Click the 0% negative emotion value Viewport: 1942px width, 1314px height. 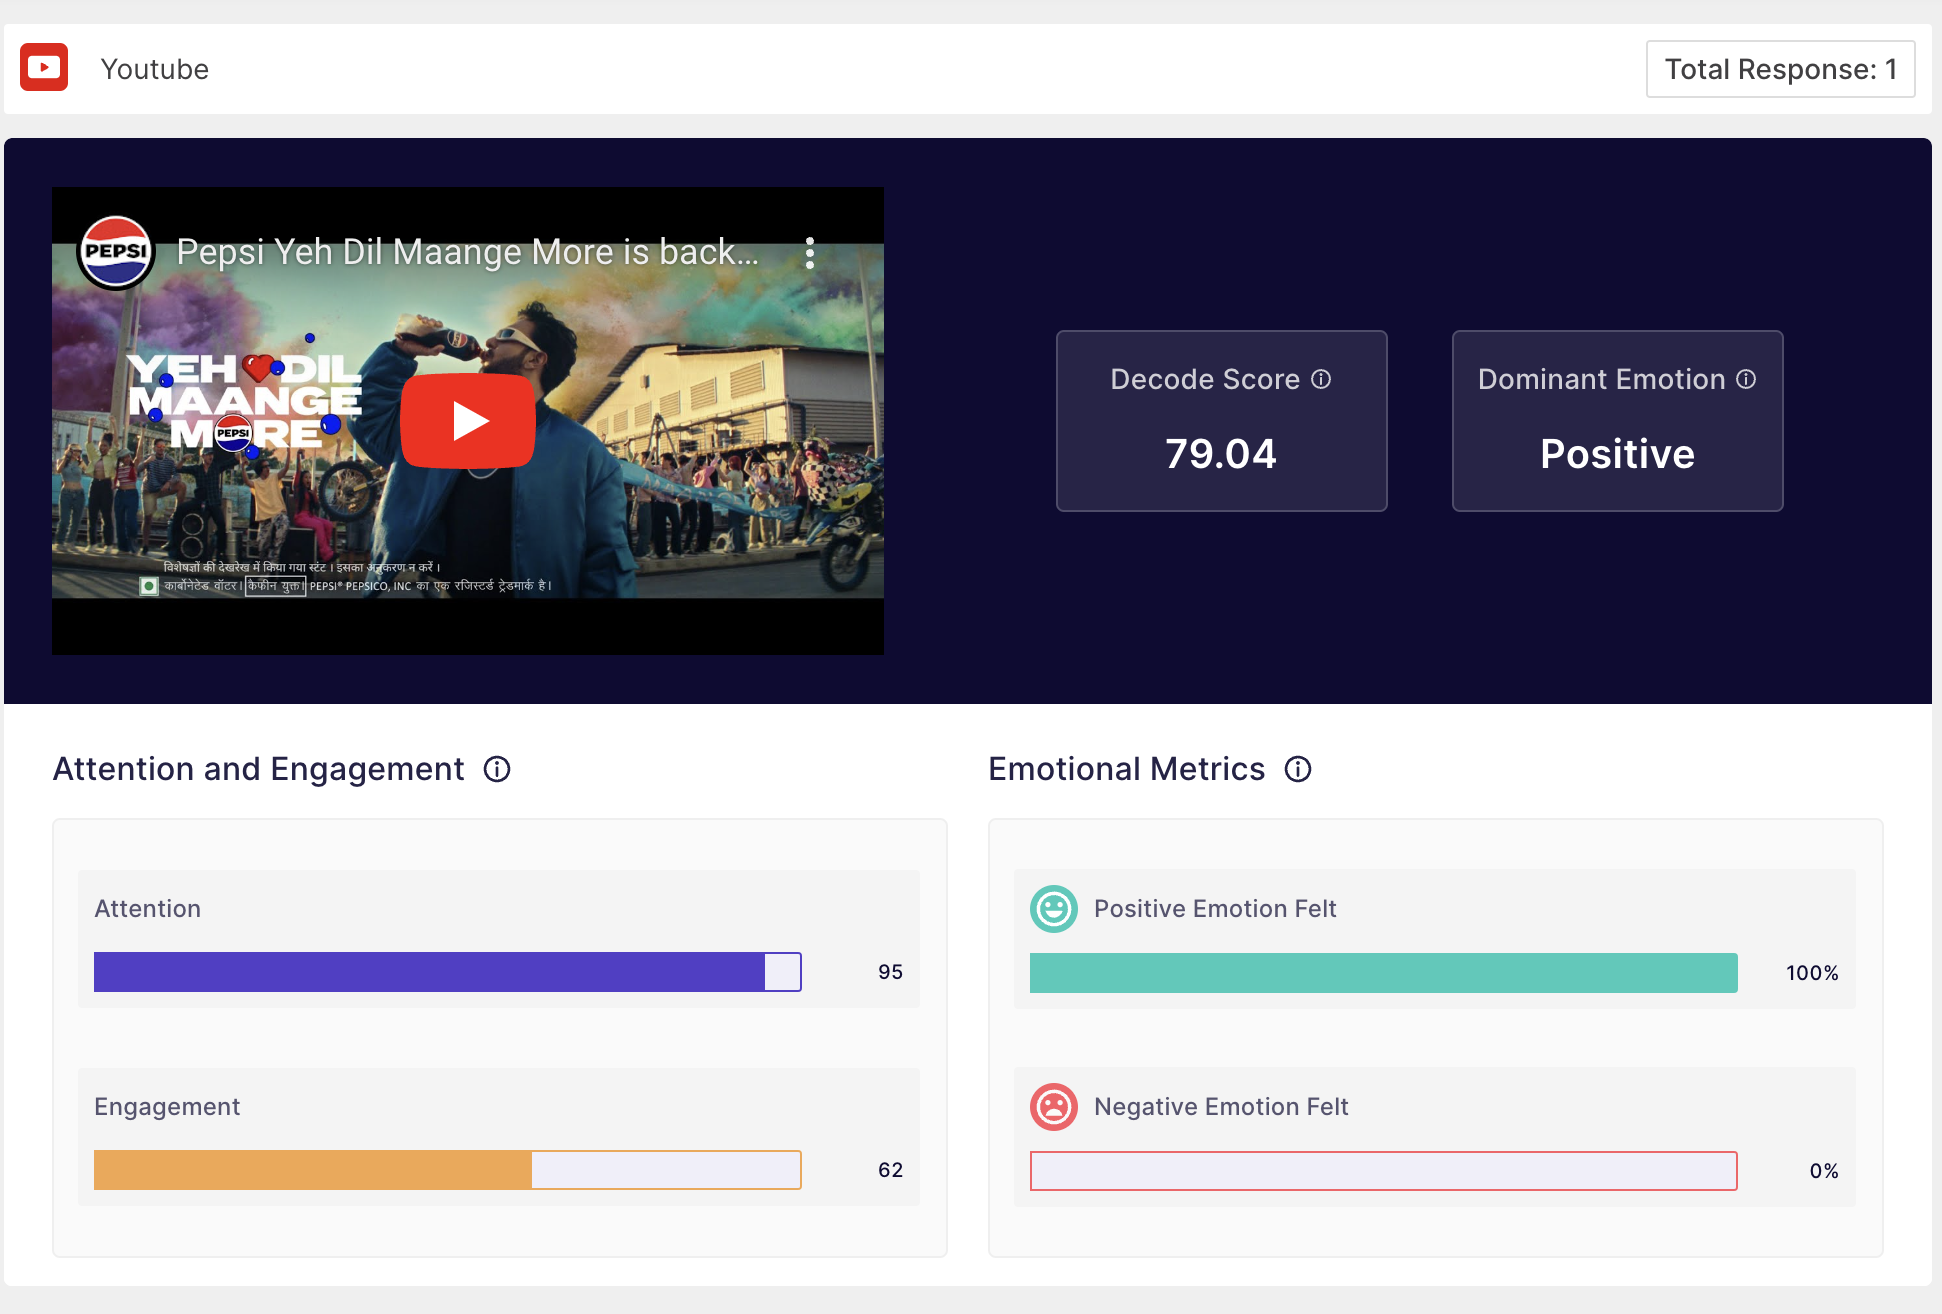1824,1171
